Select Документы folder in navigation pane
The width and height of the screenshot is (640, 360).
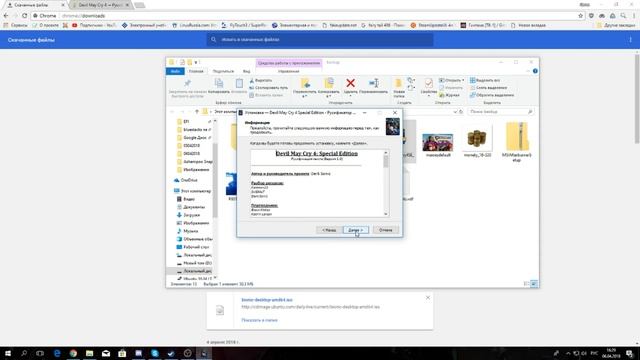pos(191,207)
